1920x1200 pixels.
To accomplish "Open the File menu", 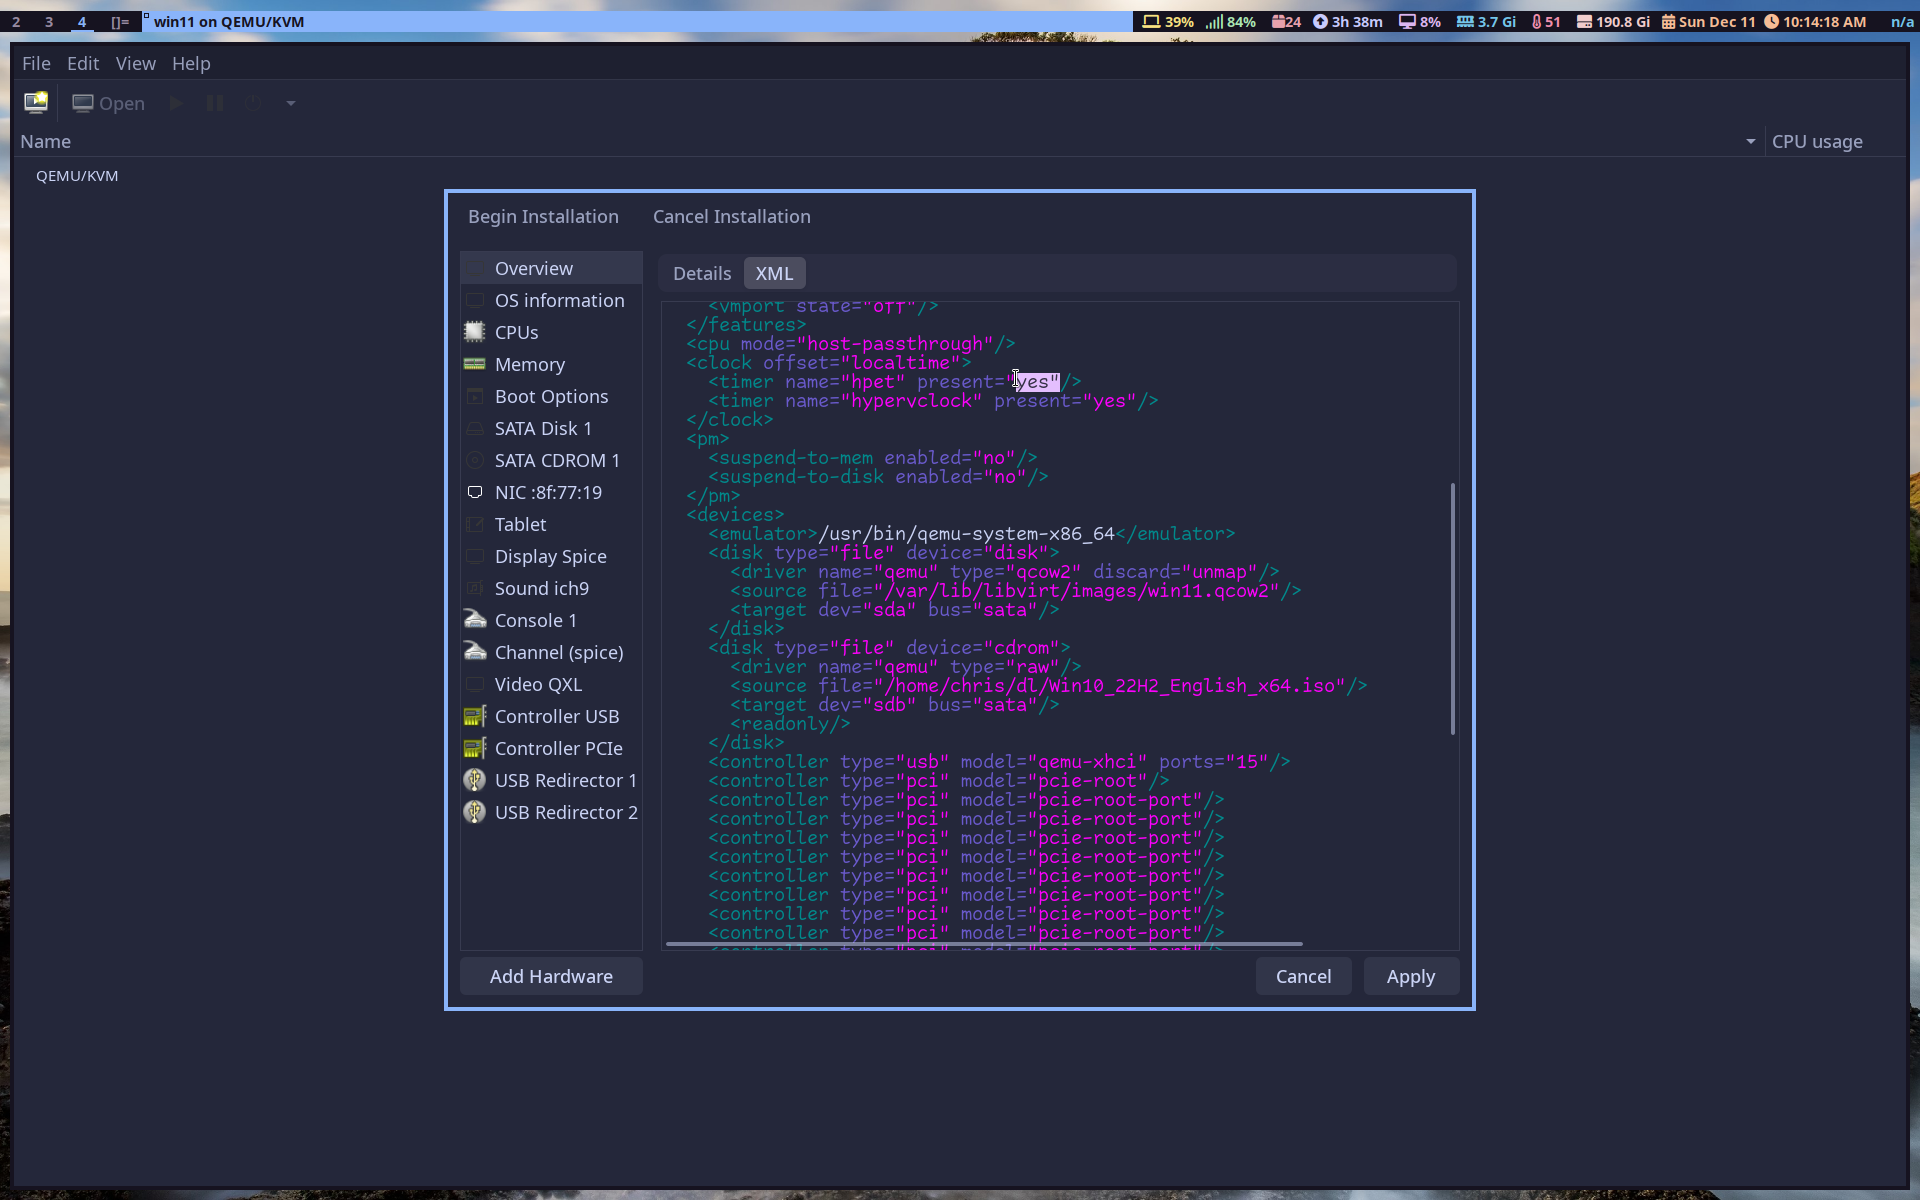I will [36, 63].
